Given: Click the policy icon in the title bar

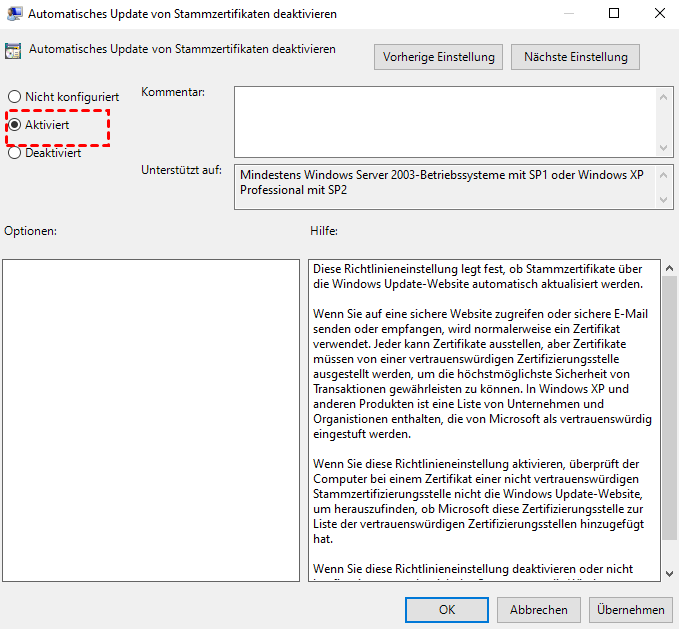Looking at the screenshot, I should click(14, 14).
